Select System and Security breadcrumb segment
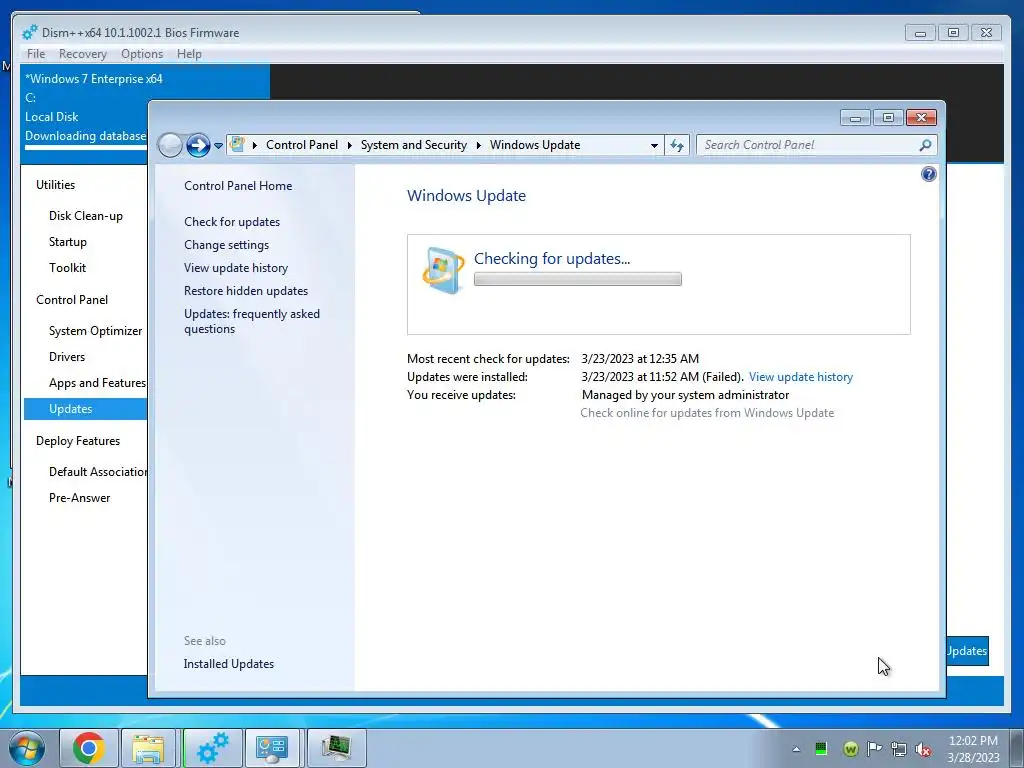 [413, 145]
